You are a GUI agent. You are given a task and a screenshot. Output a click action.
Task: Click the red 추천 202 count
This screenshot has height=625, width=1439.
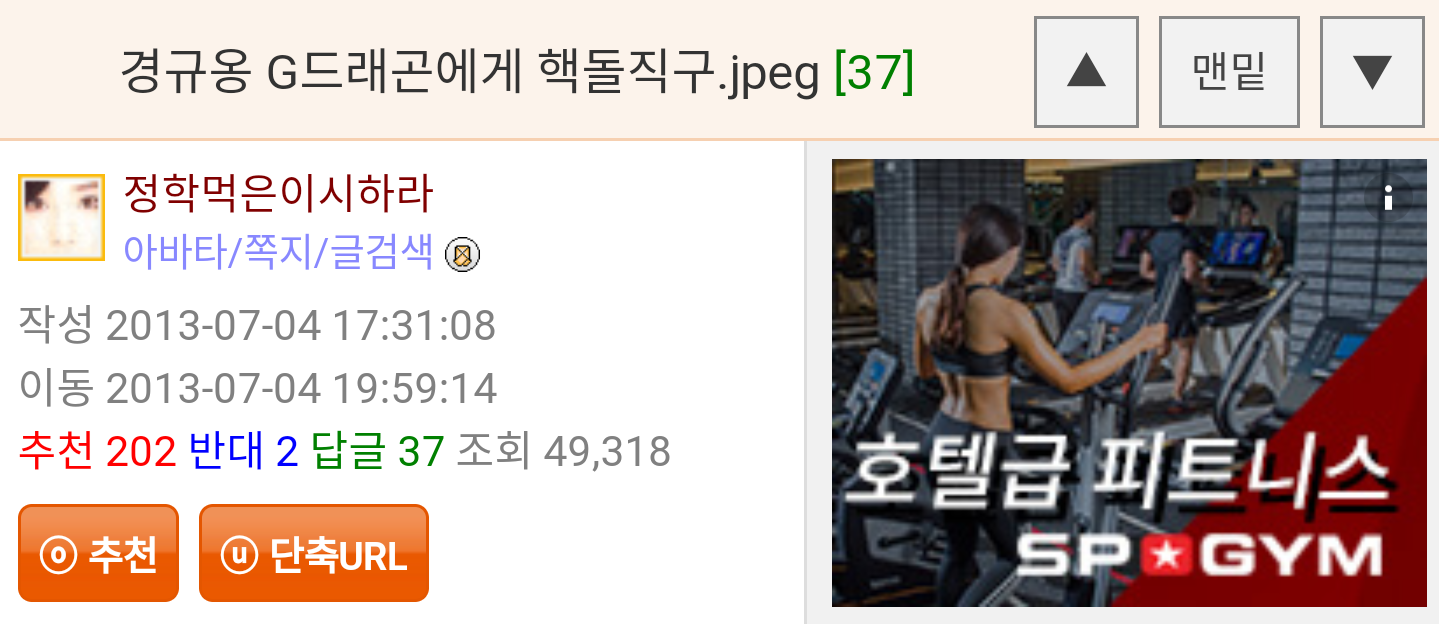pyautogui.click(x=97, y=452)
